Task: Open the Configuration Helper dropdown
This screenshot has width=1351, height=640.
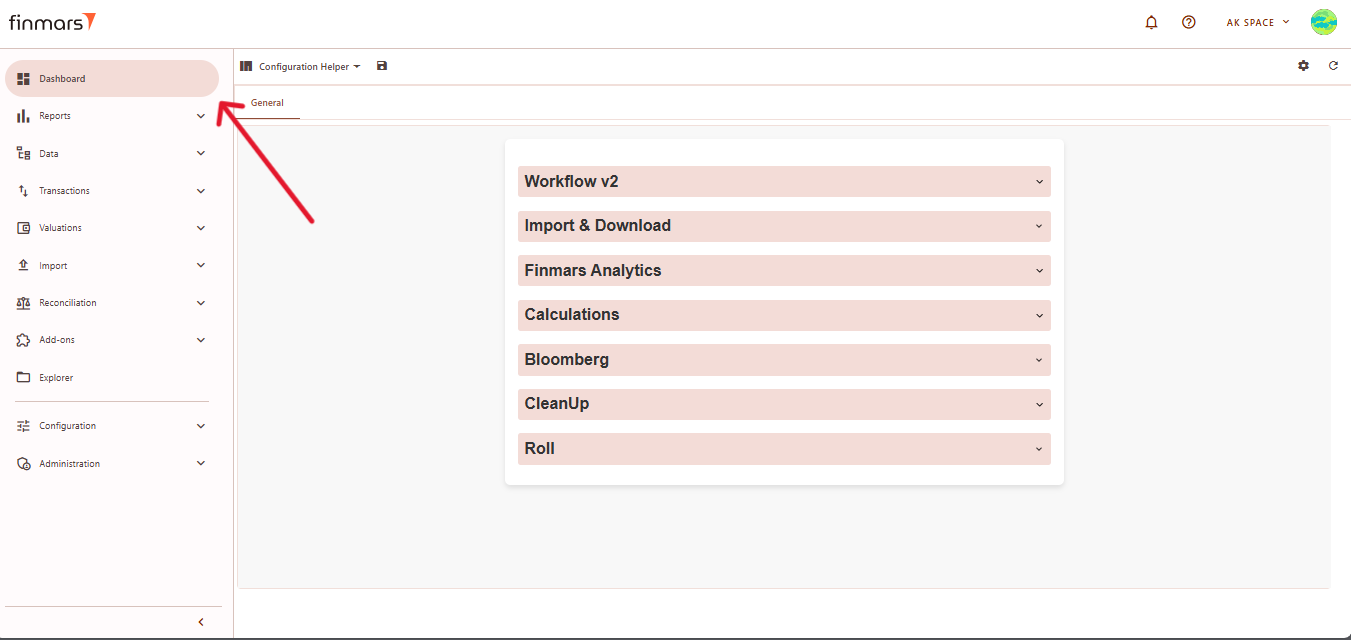Action: pos(308,67)
